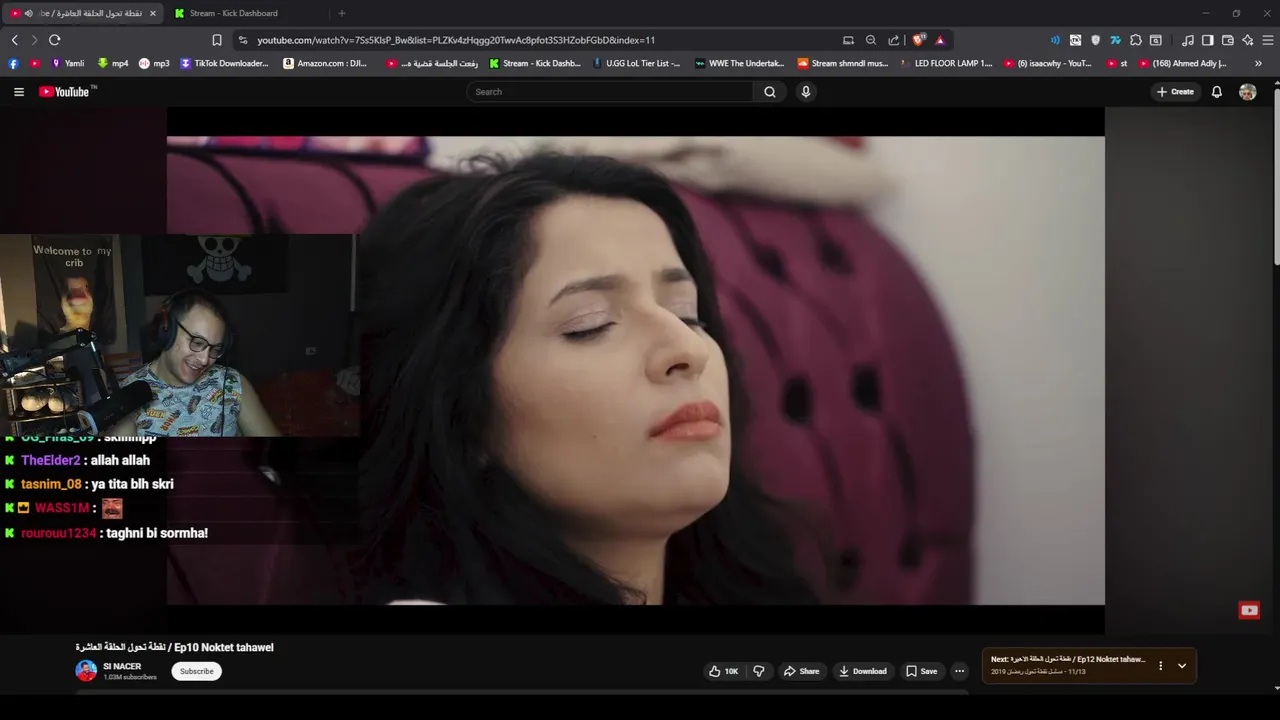1280x720 pixels.
Task: Subscribe to the SI NACER channel
Action: [x=197, y=671]
